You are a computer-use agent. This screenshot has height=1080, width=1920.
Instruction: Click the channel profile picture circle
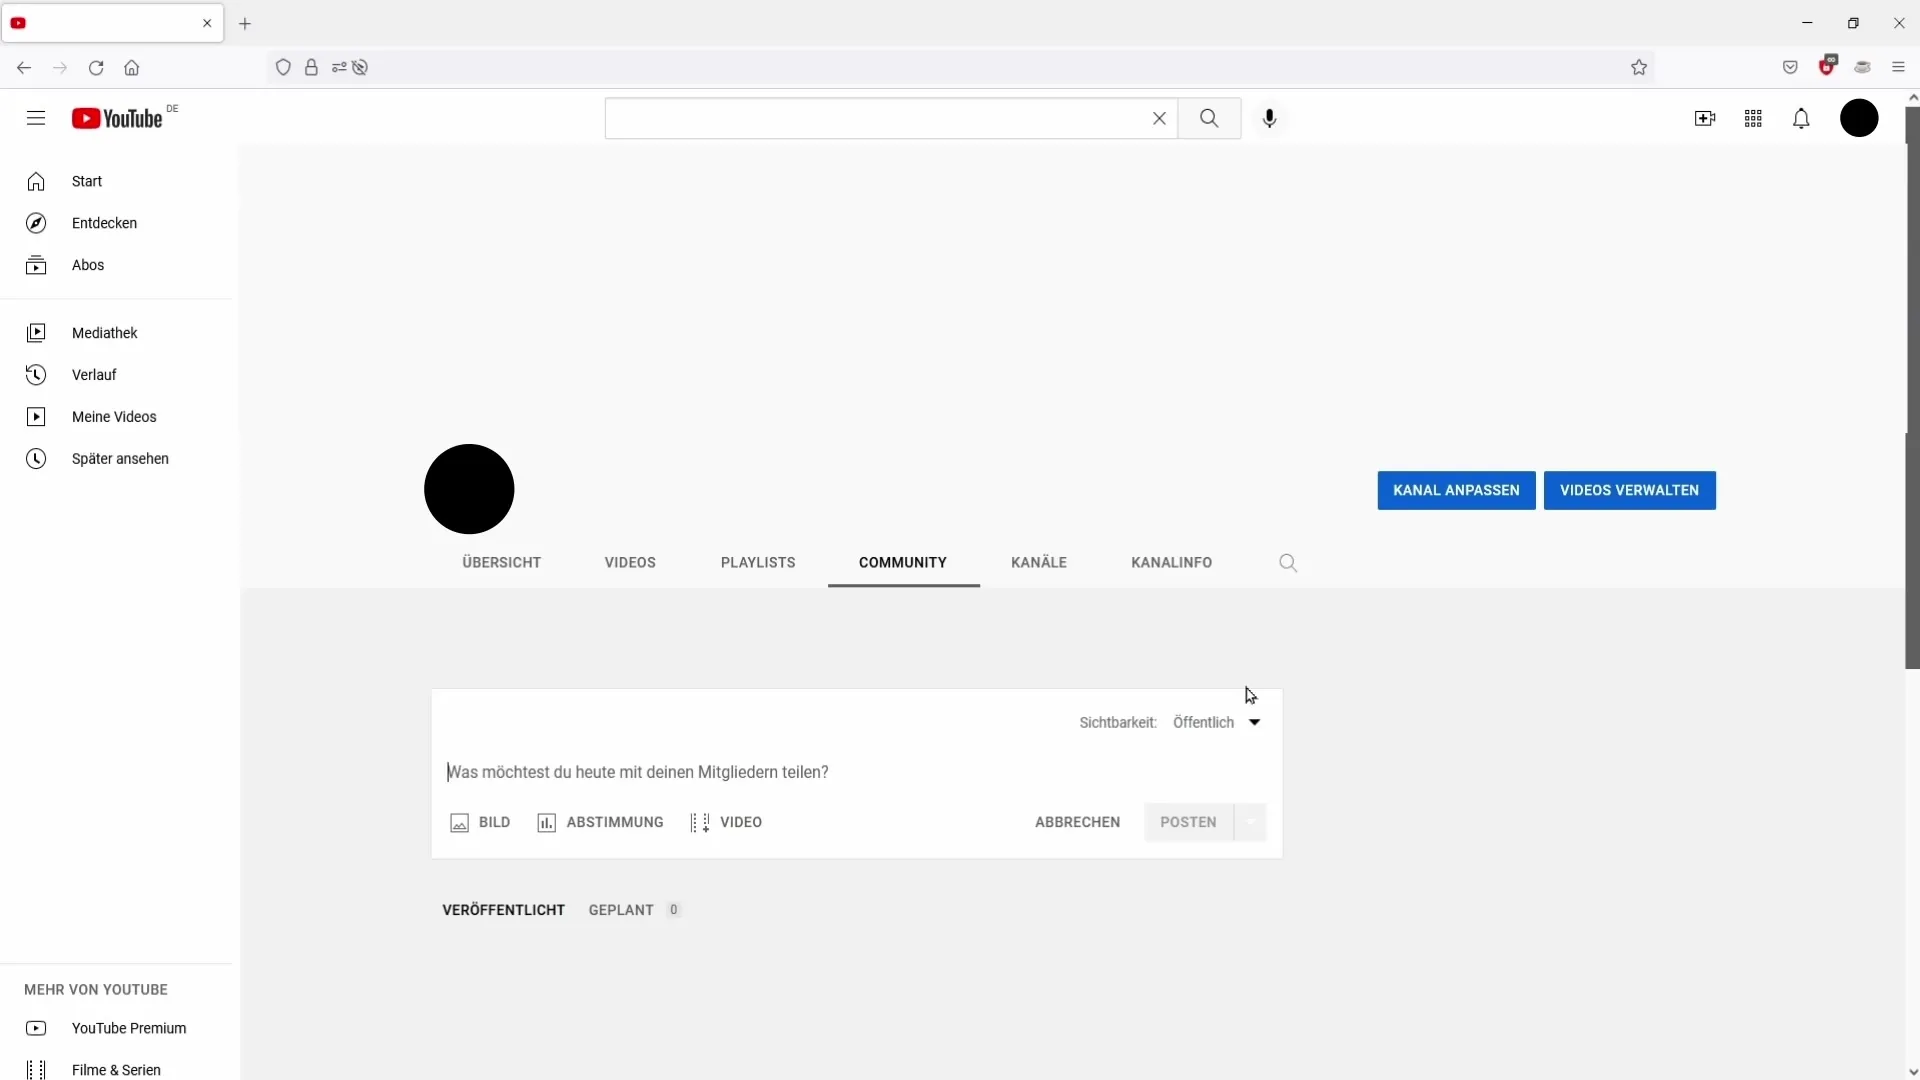point(468,489)
